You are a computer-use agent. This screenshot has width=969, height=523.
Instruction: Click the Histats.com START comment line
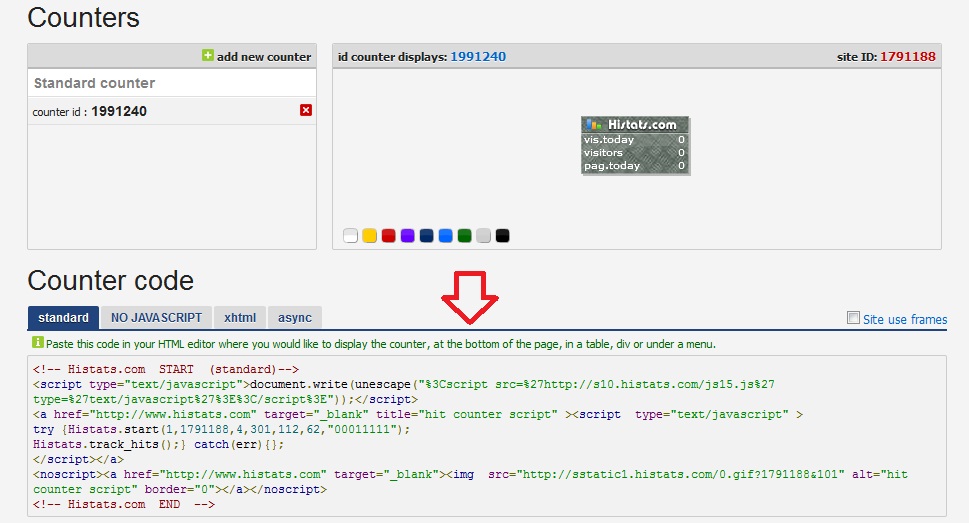(x=166, y=369)
